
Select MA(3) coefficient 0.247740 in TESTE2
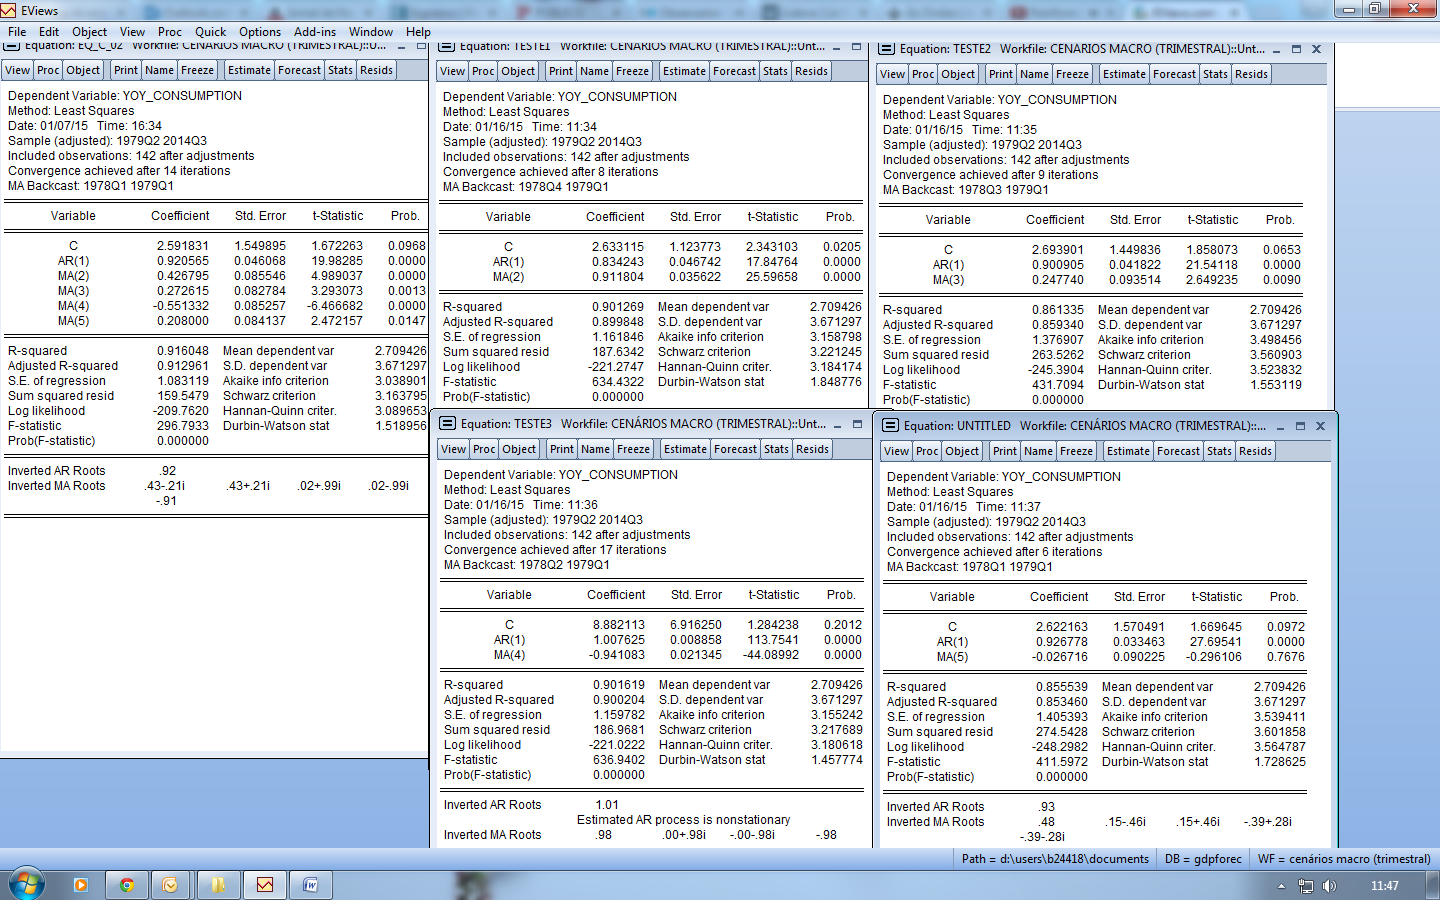click(1058, 280)
